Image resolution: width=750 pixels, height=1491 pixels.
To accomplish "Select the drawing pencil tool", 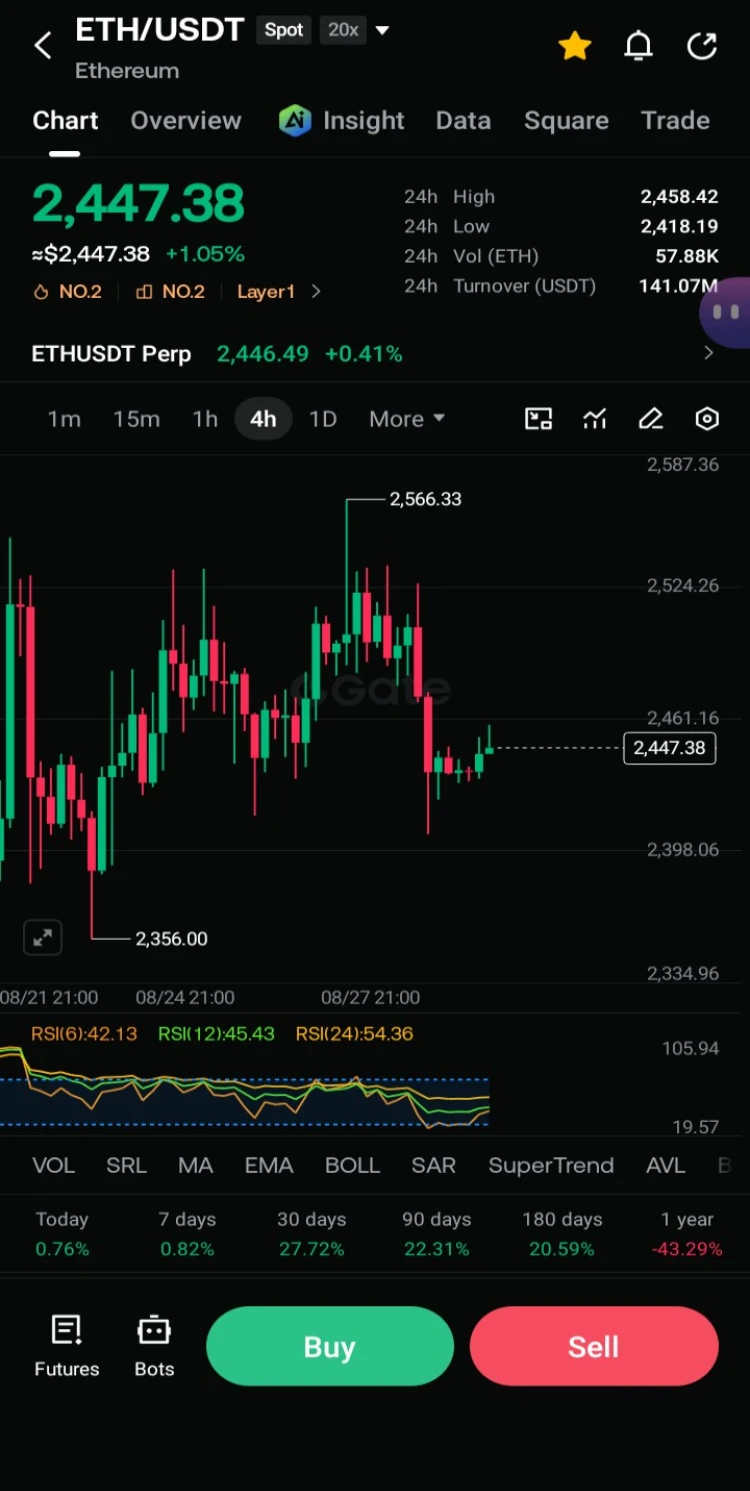I will click(x=651, y=419).
